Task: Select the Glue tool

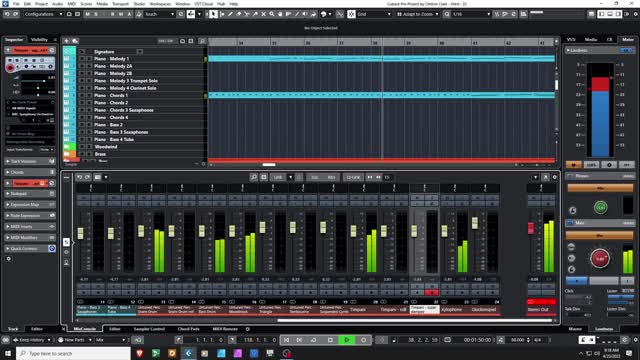Action: point(255,14)
